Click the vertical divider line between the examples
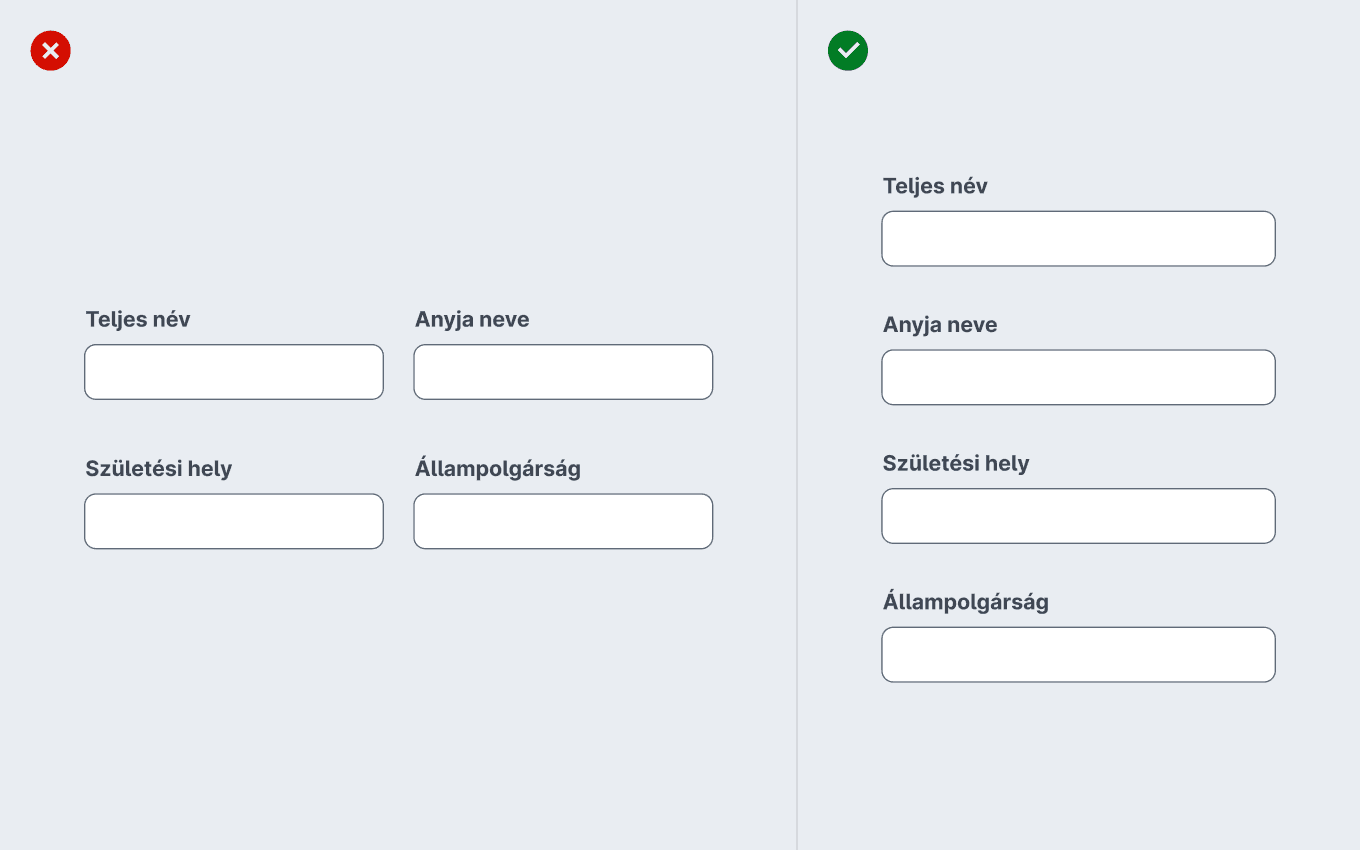The width and height of the screenshot is (1360, 850). point(797,425)
